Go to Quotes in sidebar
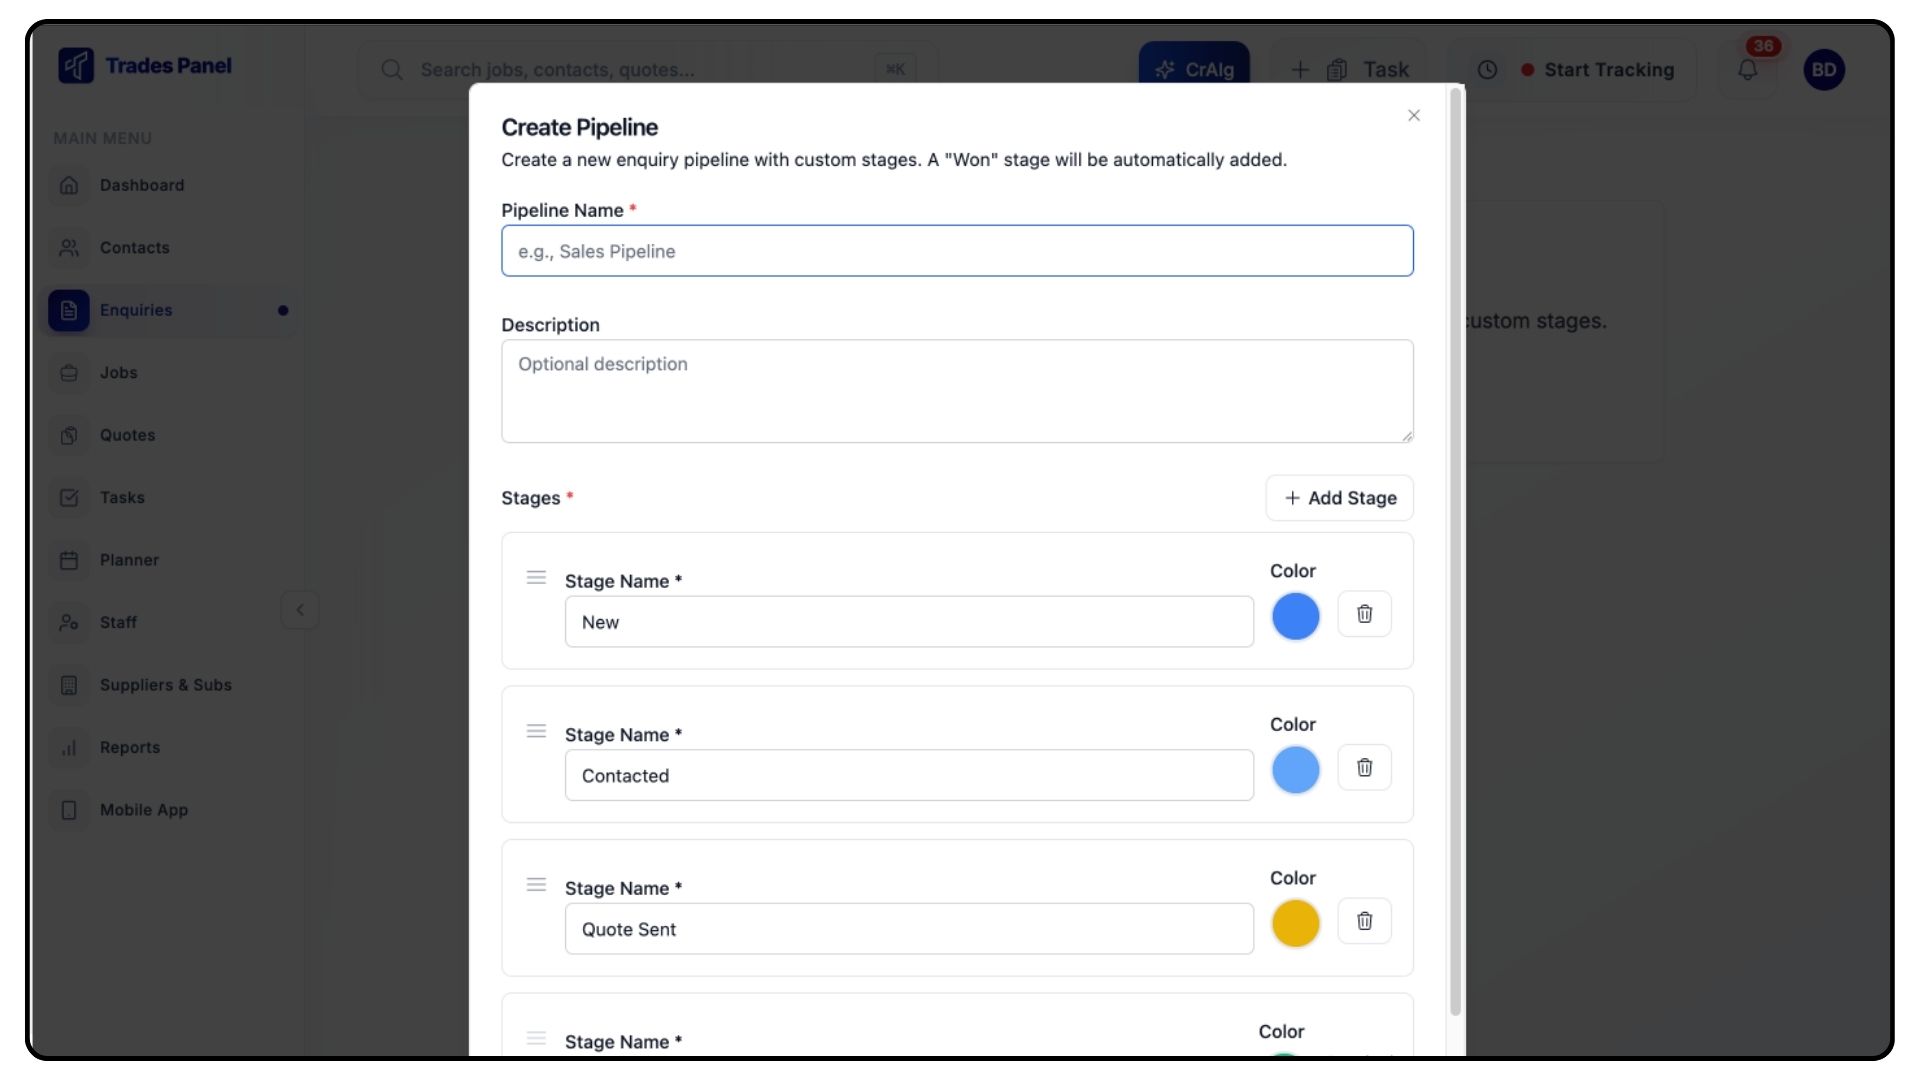Screen dimensions: 1920x1080 [127, 435]
